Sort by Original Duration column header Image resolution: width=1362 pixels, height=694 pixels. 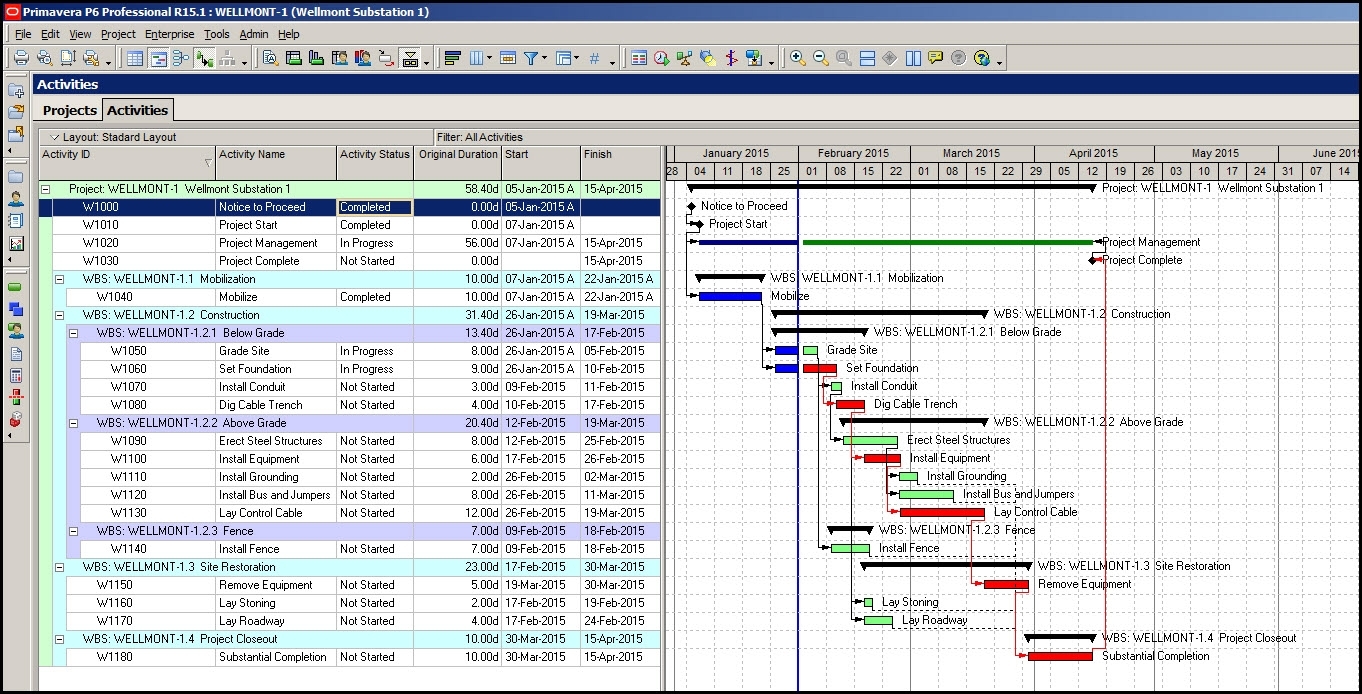458,163
